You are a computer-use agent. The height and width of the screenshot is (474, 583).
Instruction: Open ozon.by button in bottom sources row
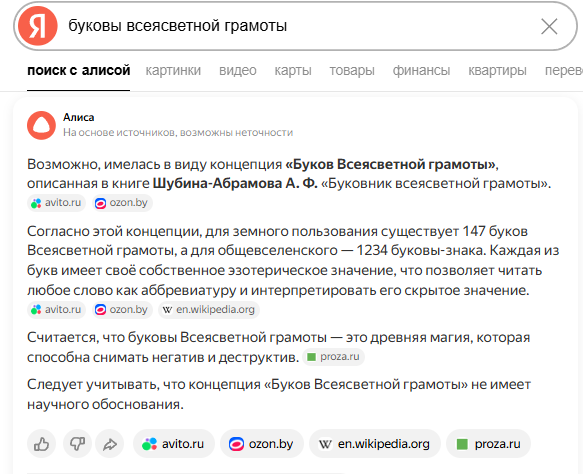pyautogui.click(x=262, y=444)
